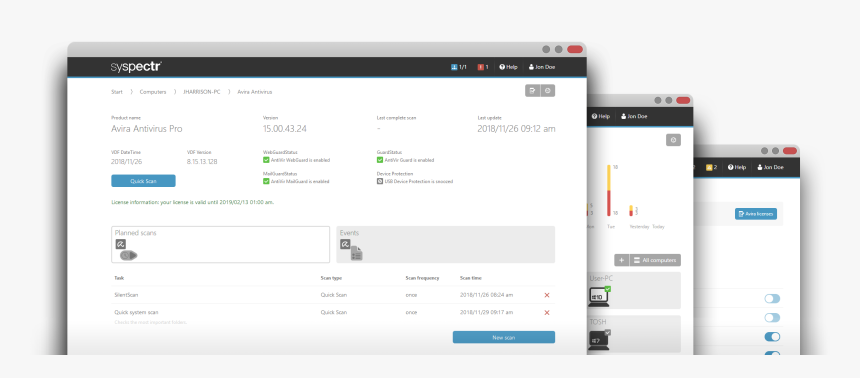Select the Planned scans tab panel

(x=220, y=245)
